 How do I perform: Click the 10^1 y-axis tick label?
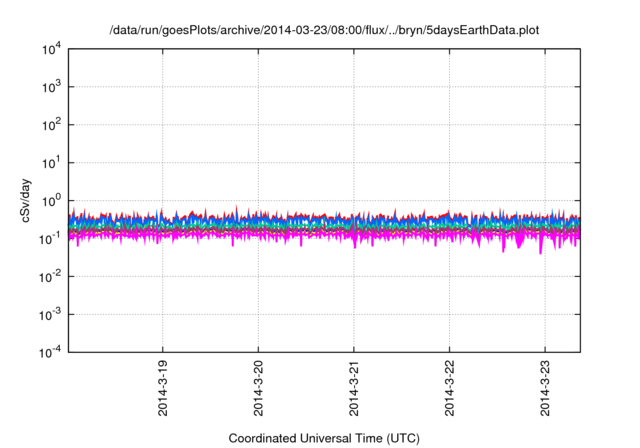click(x=51, y=163)
